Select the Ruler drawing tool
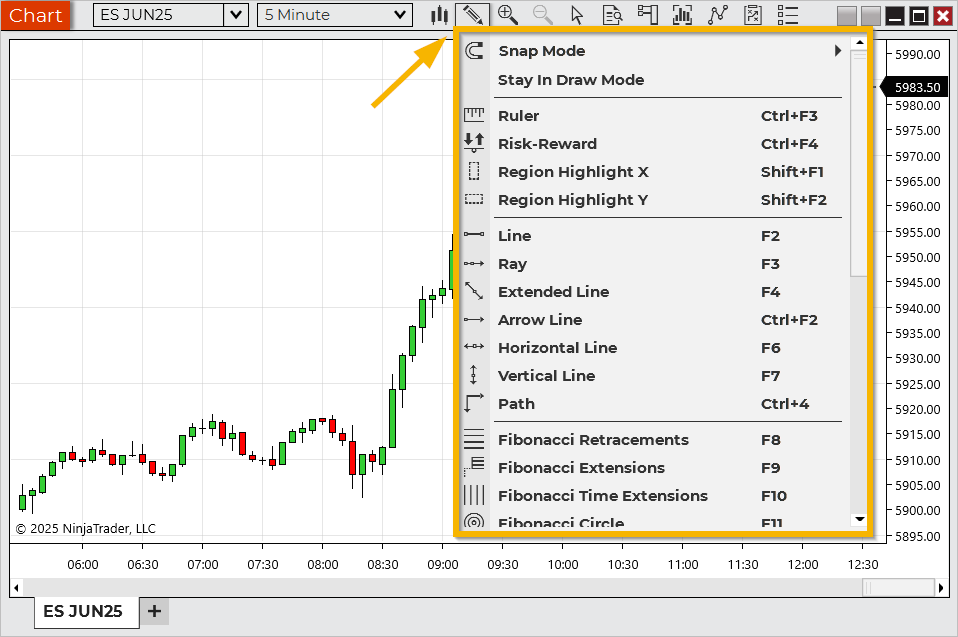The width and height of the screenshot is (958, 637). click(518, 116)
